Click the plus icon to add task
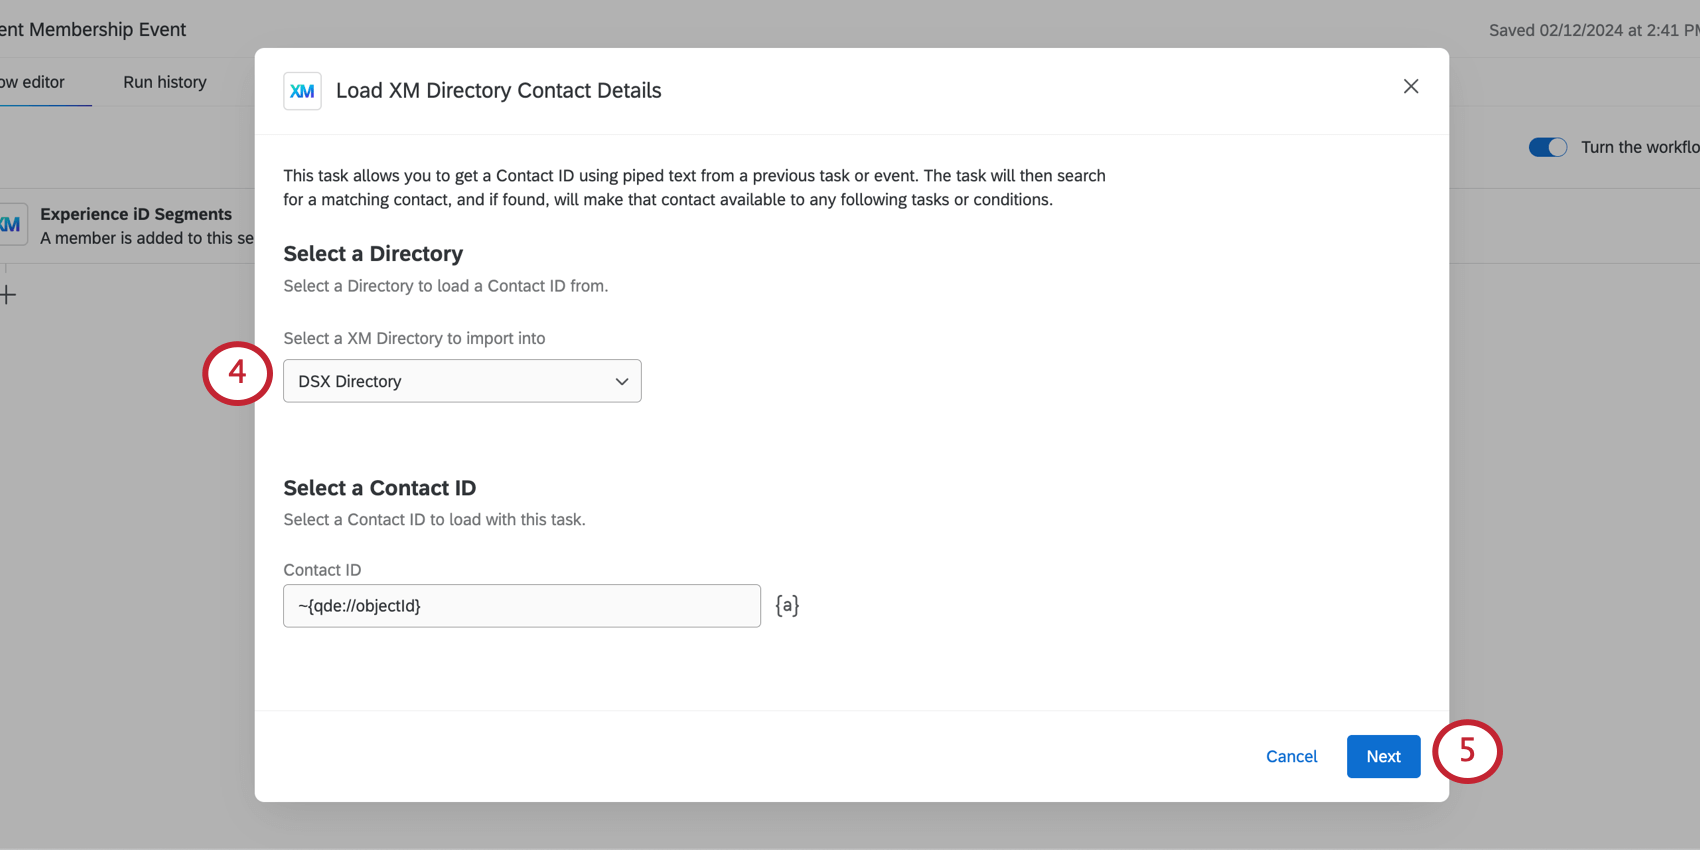This screenshot has width=1700, height=850. (8, 295)
